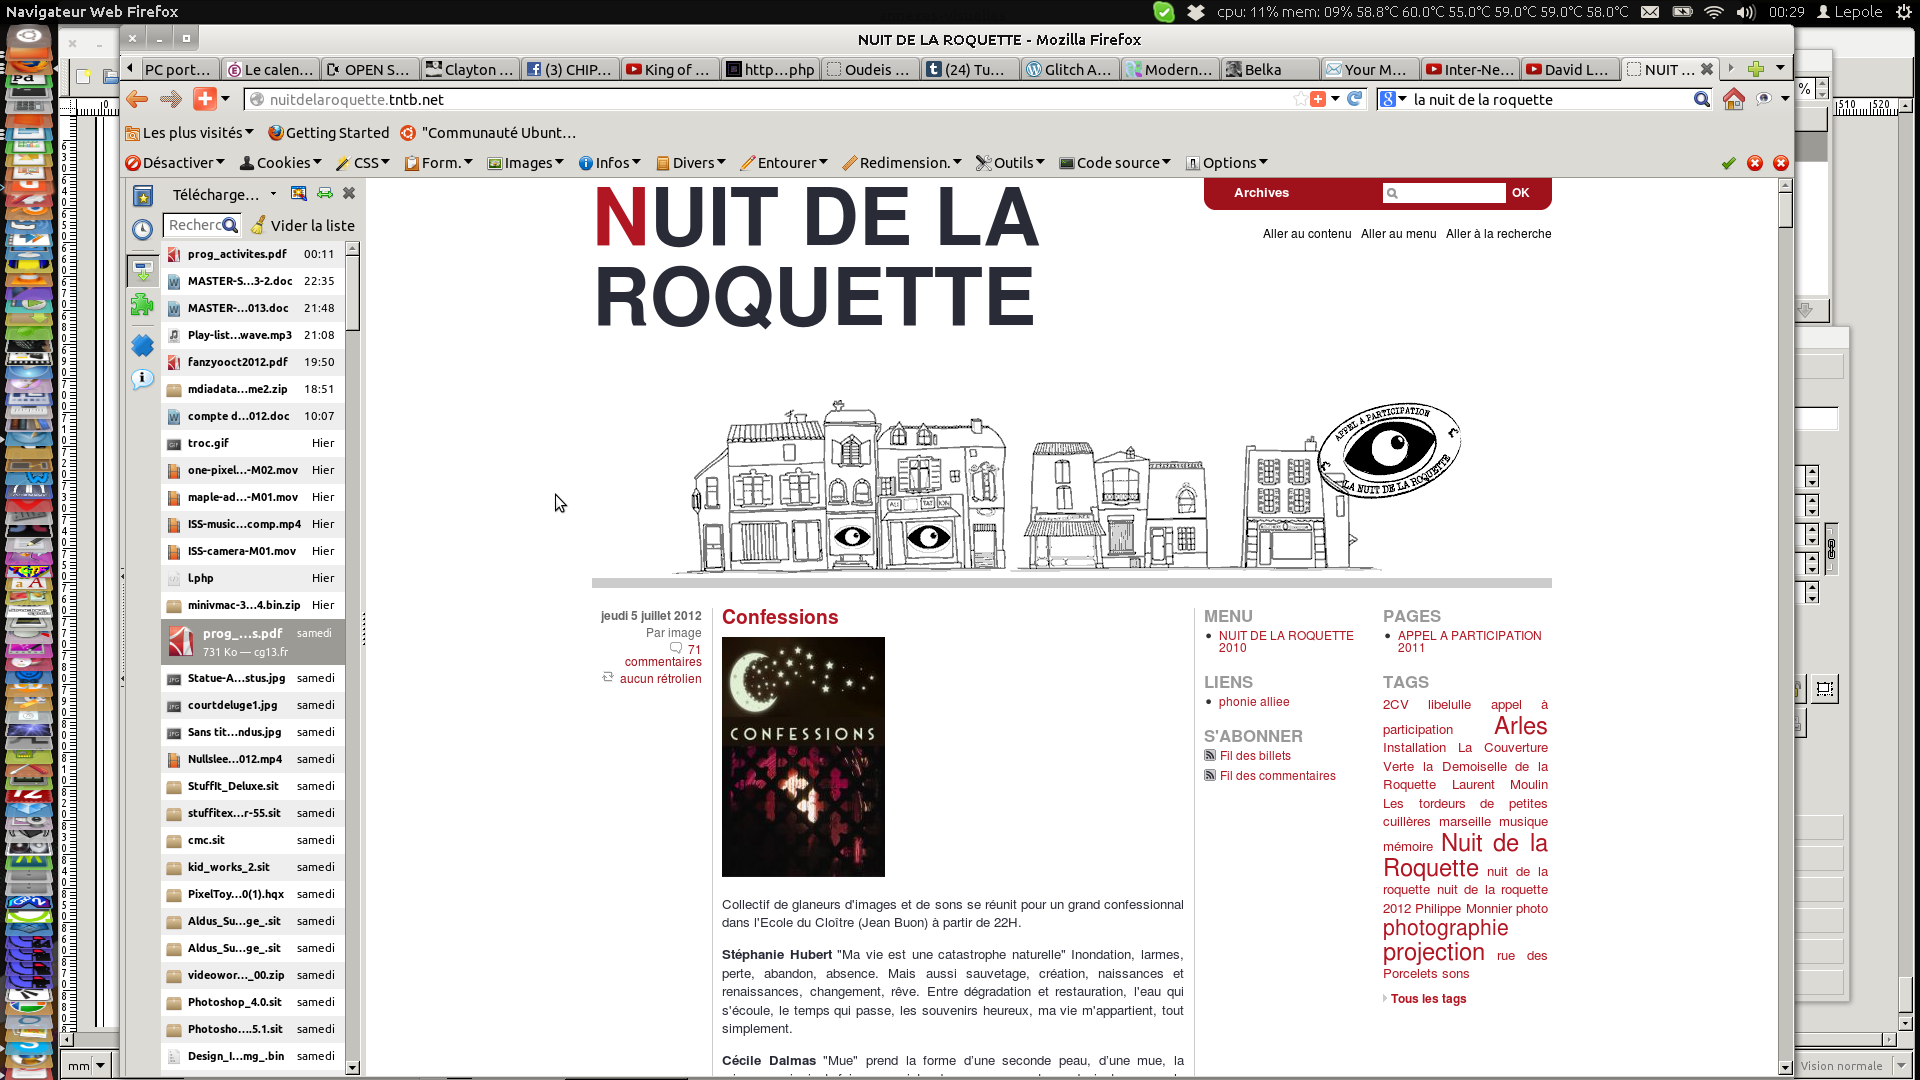Click the broom icon to clear the download list

[258, 225]
